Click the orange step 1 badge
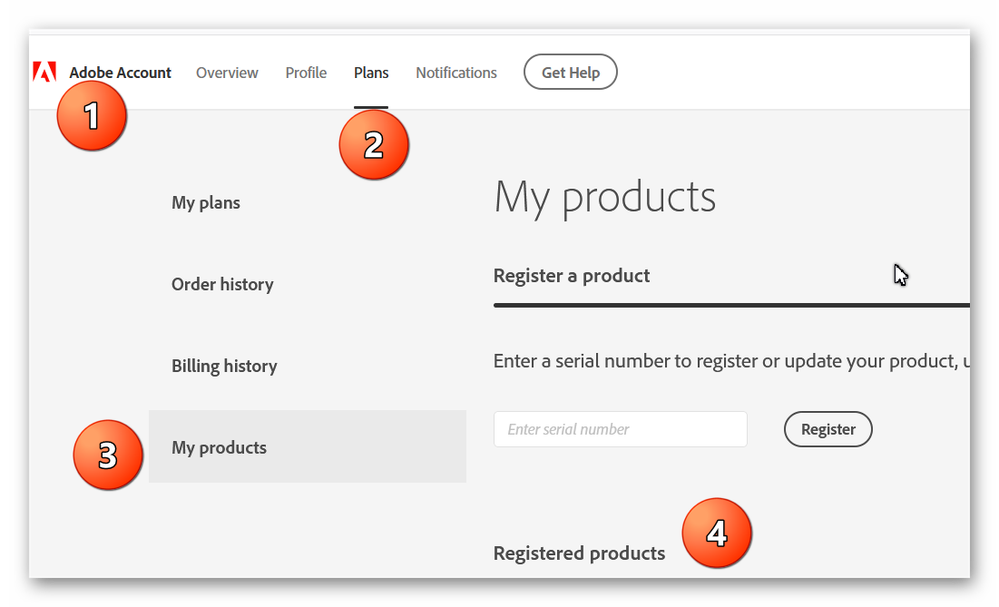This screenshot has width=999, height=607. click(91, 116)
